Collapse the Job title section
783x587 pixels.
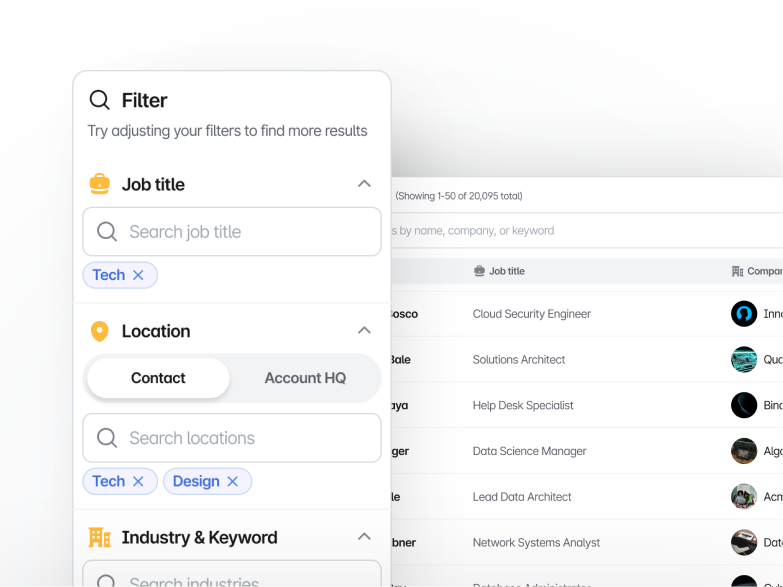[x=365, y=184]
